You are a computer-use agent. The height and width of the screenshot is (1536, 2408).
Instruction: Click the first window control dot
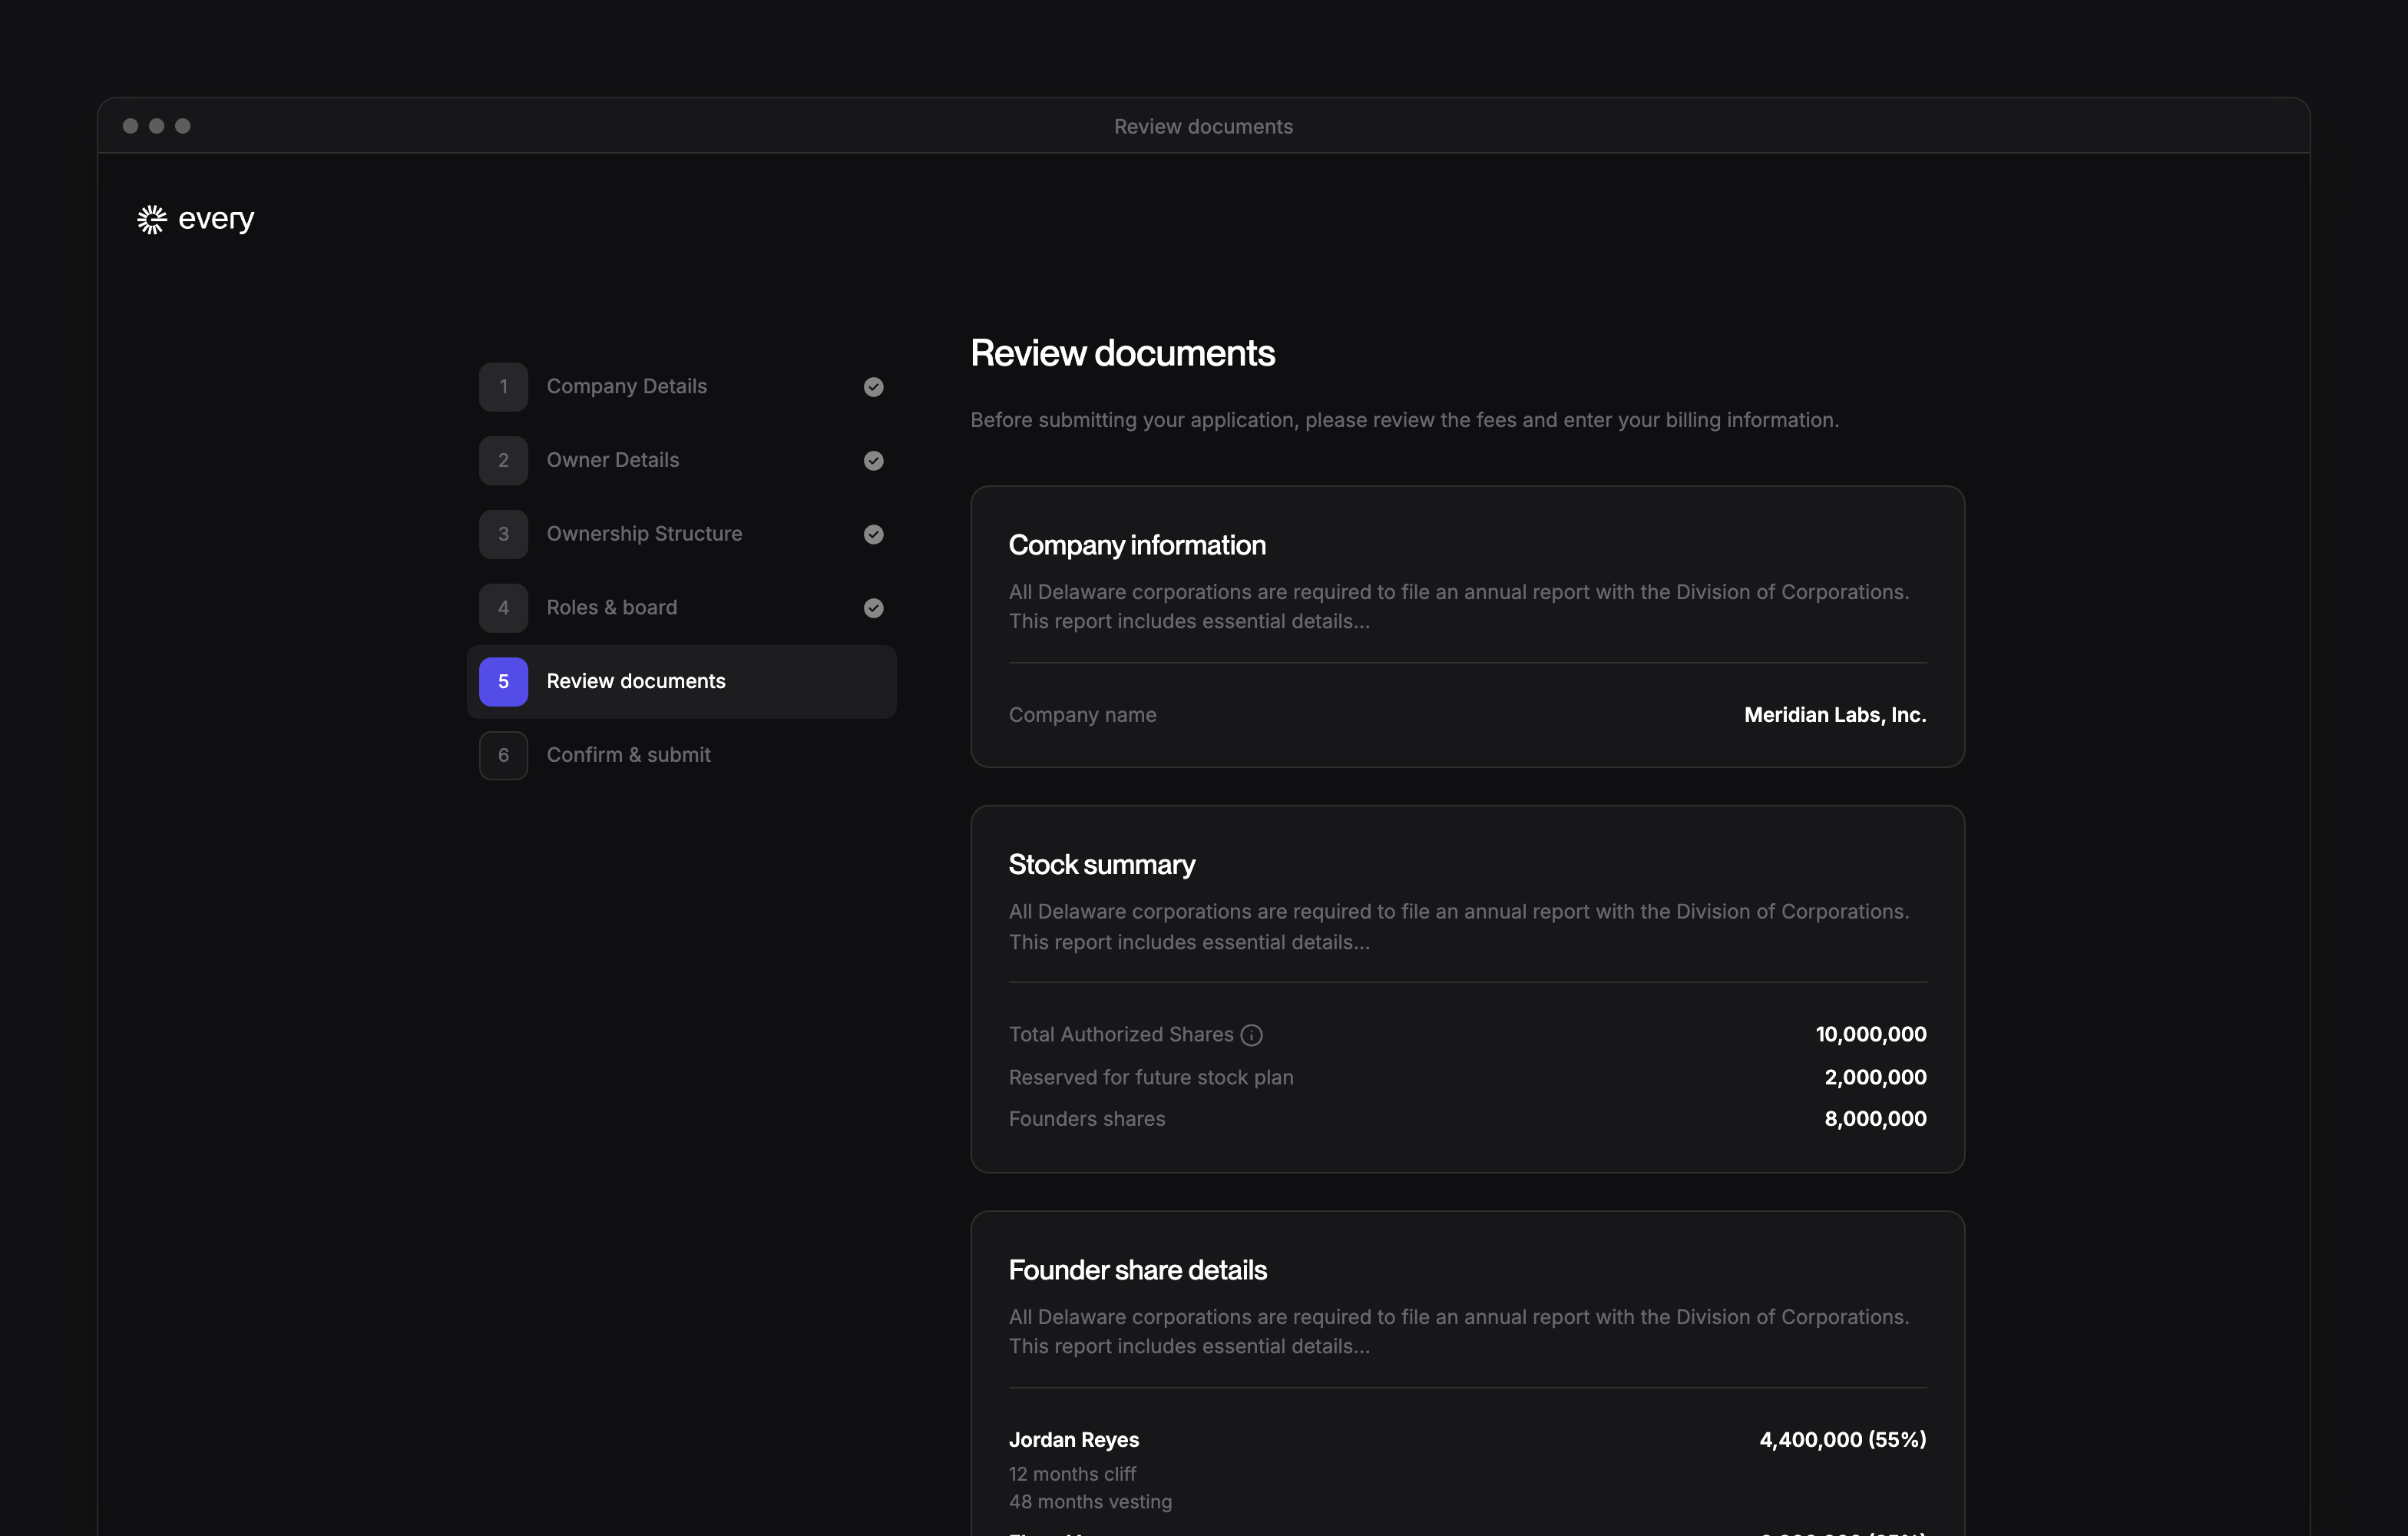pyautogui.click(x=130, y=126)
